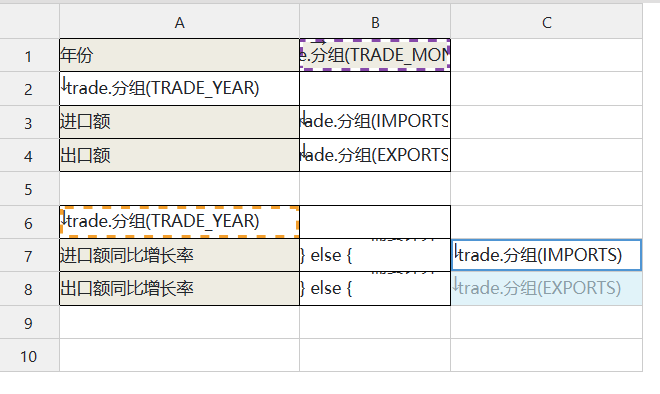Select cell A2 trade.分组(TRADE_YEAR)
The height and width of the screenshot is (394, 660).
click(179, 88)
